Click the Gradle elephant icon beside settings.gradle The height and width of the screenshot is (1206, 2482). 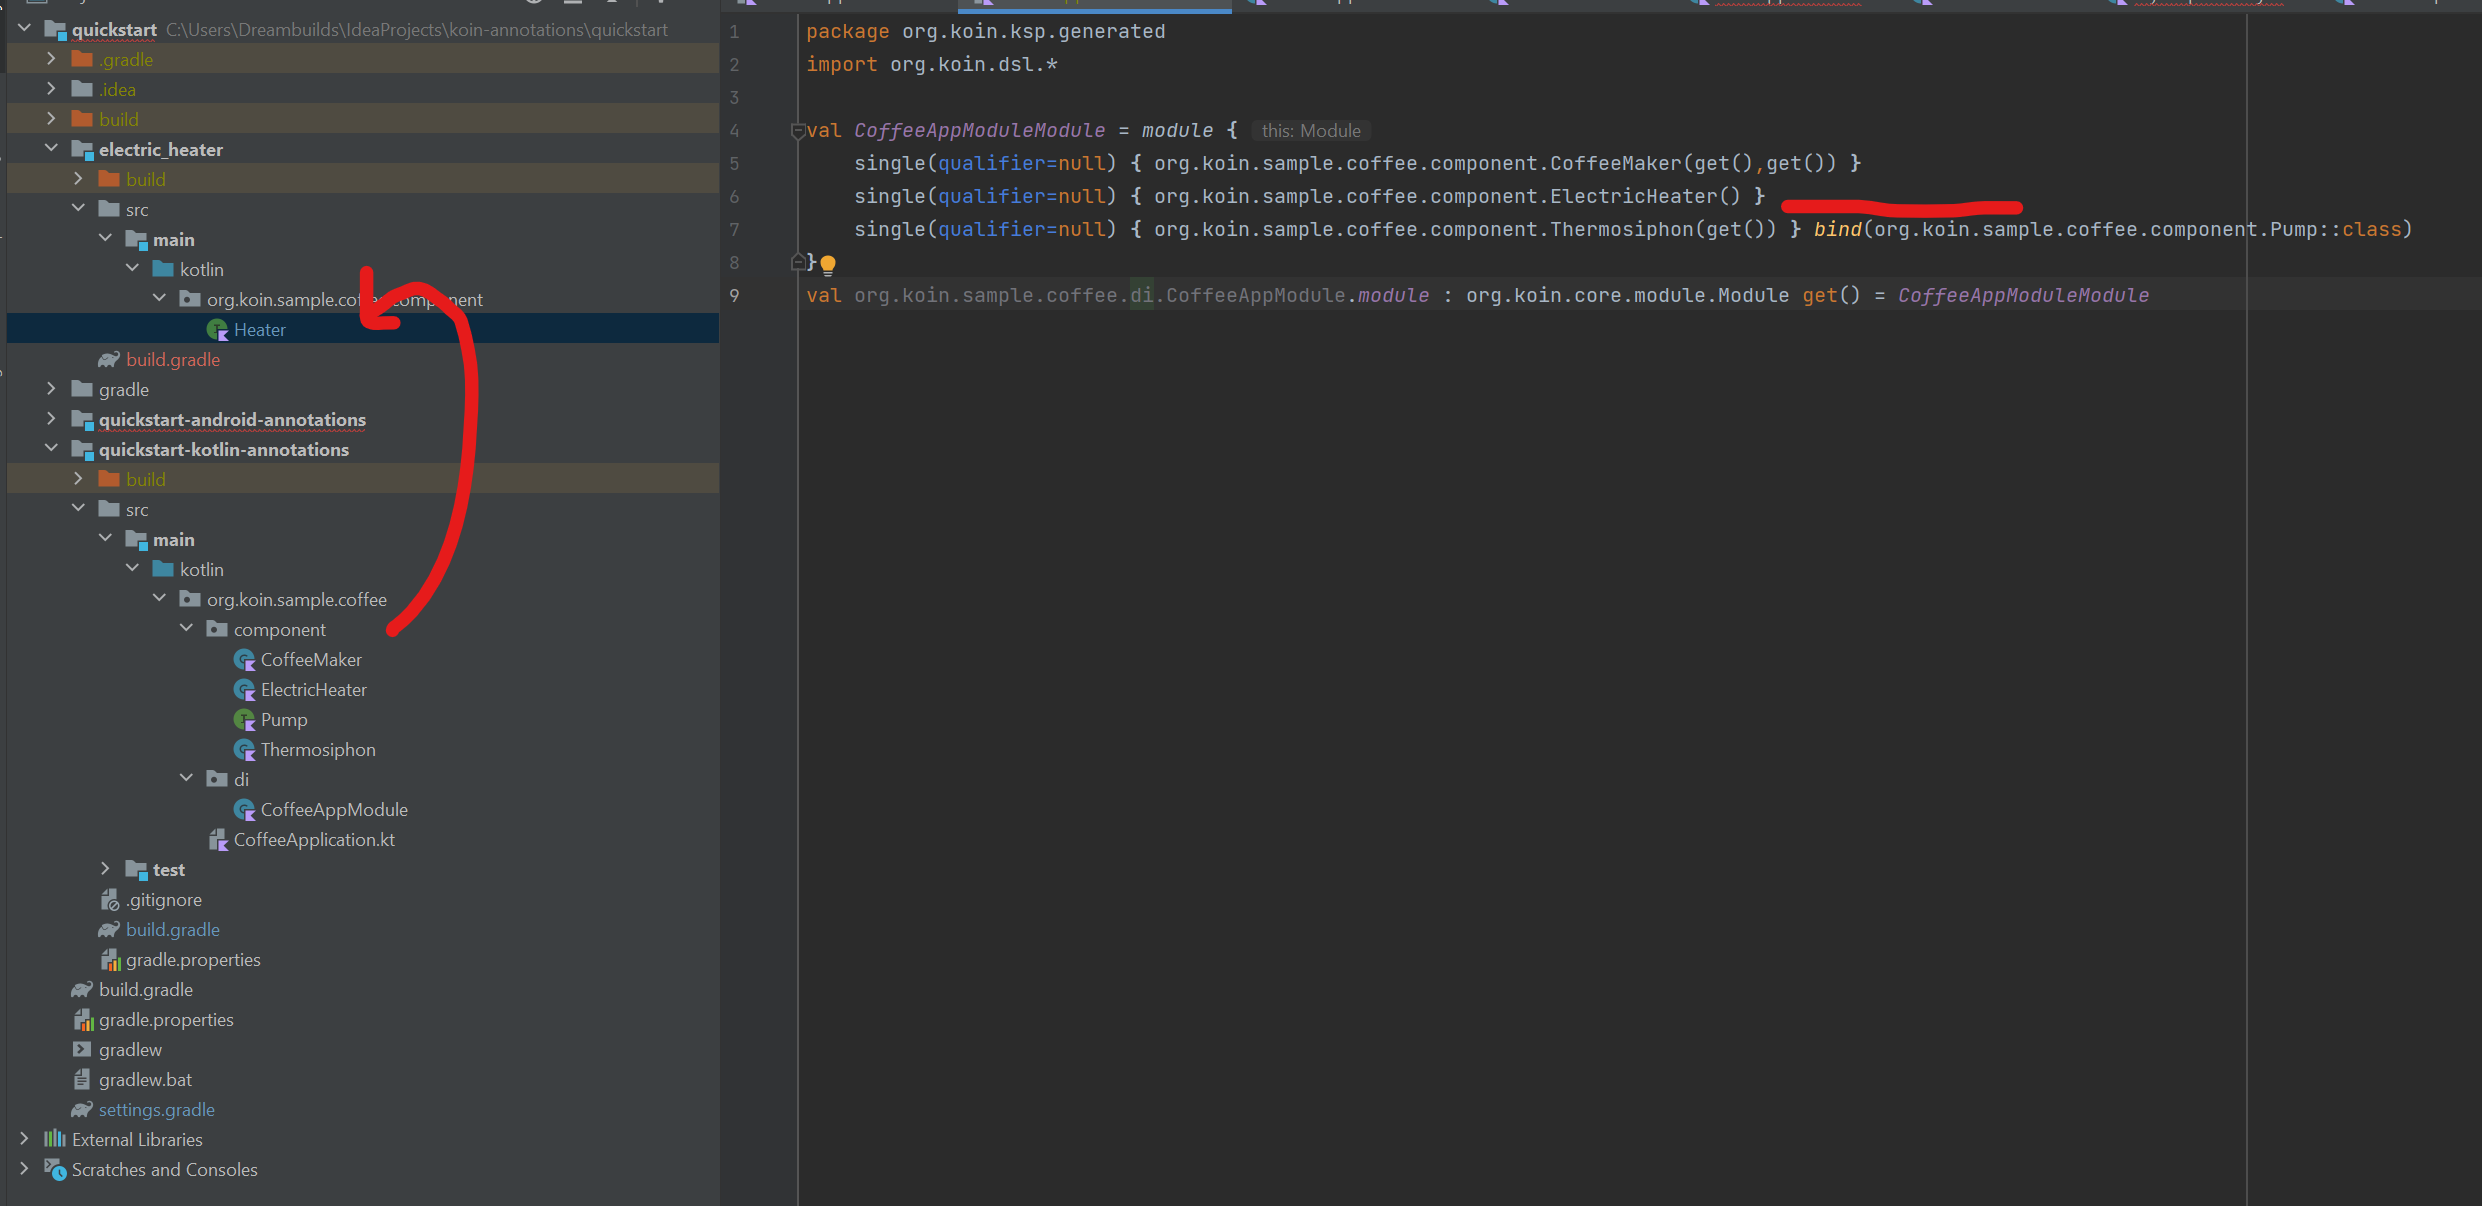[83, 1109]
